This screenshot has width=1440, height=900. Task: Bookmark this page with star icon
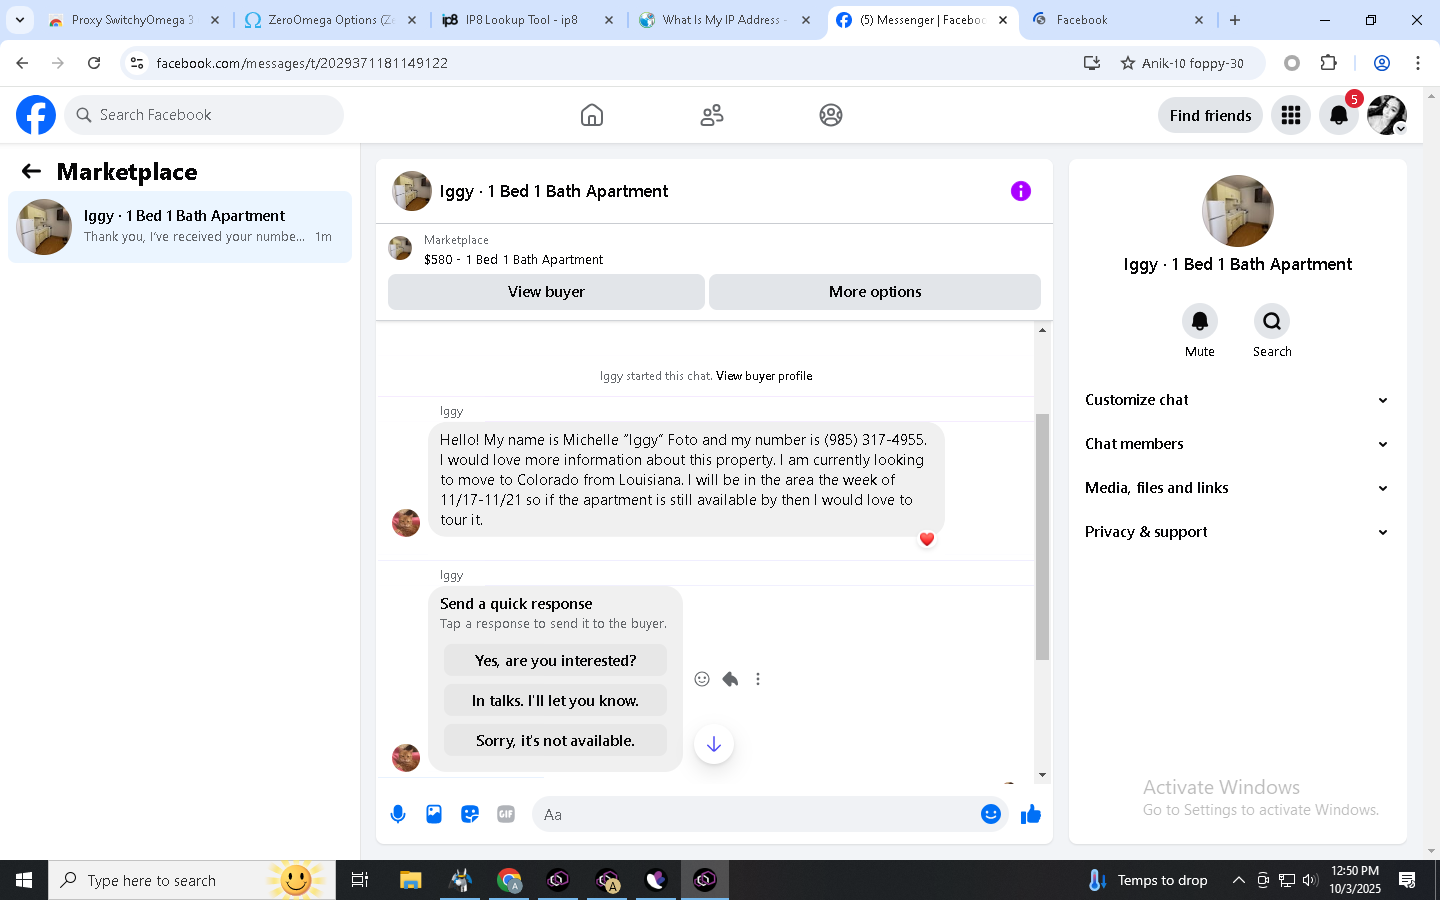[x=1128, y=63]
